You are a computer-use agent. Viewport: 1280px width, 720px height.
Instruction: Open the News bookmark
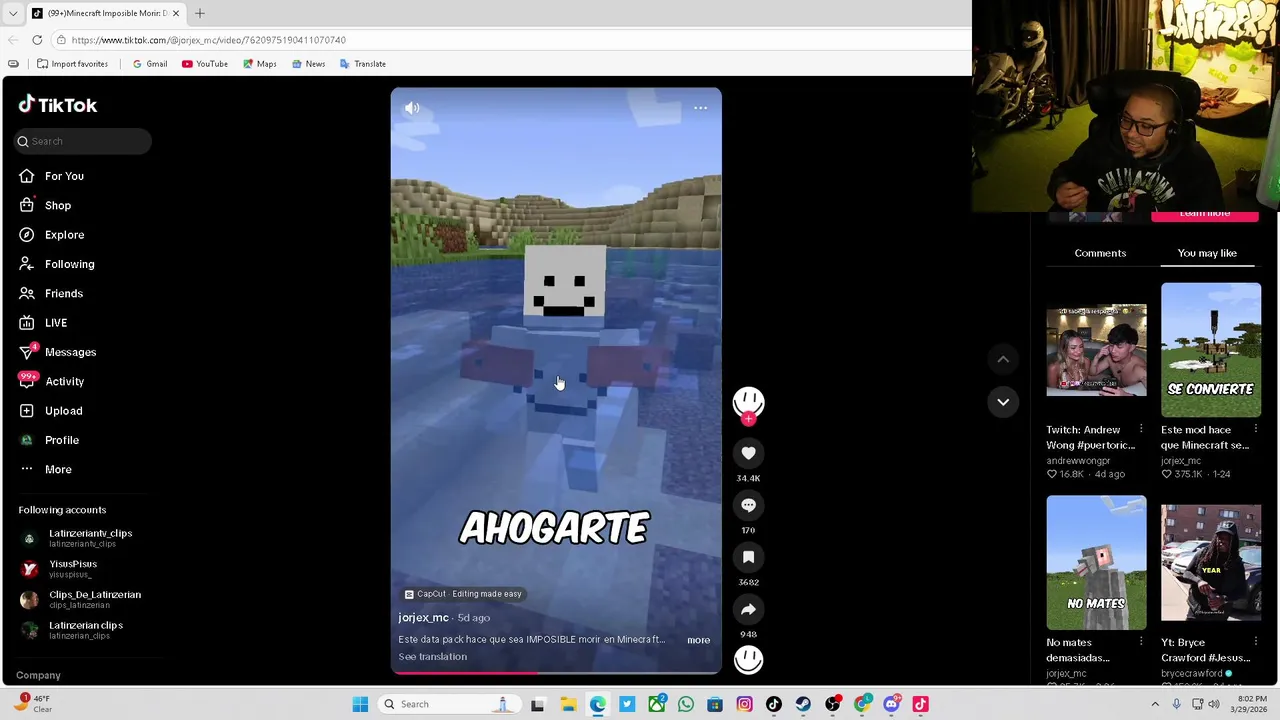tap(308, 64)
